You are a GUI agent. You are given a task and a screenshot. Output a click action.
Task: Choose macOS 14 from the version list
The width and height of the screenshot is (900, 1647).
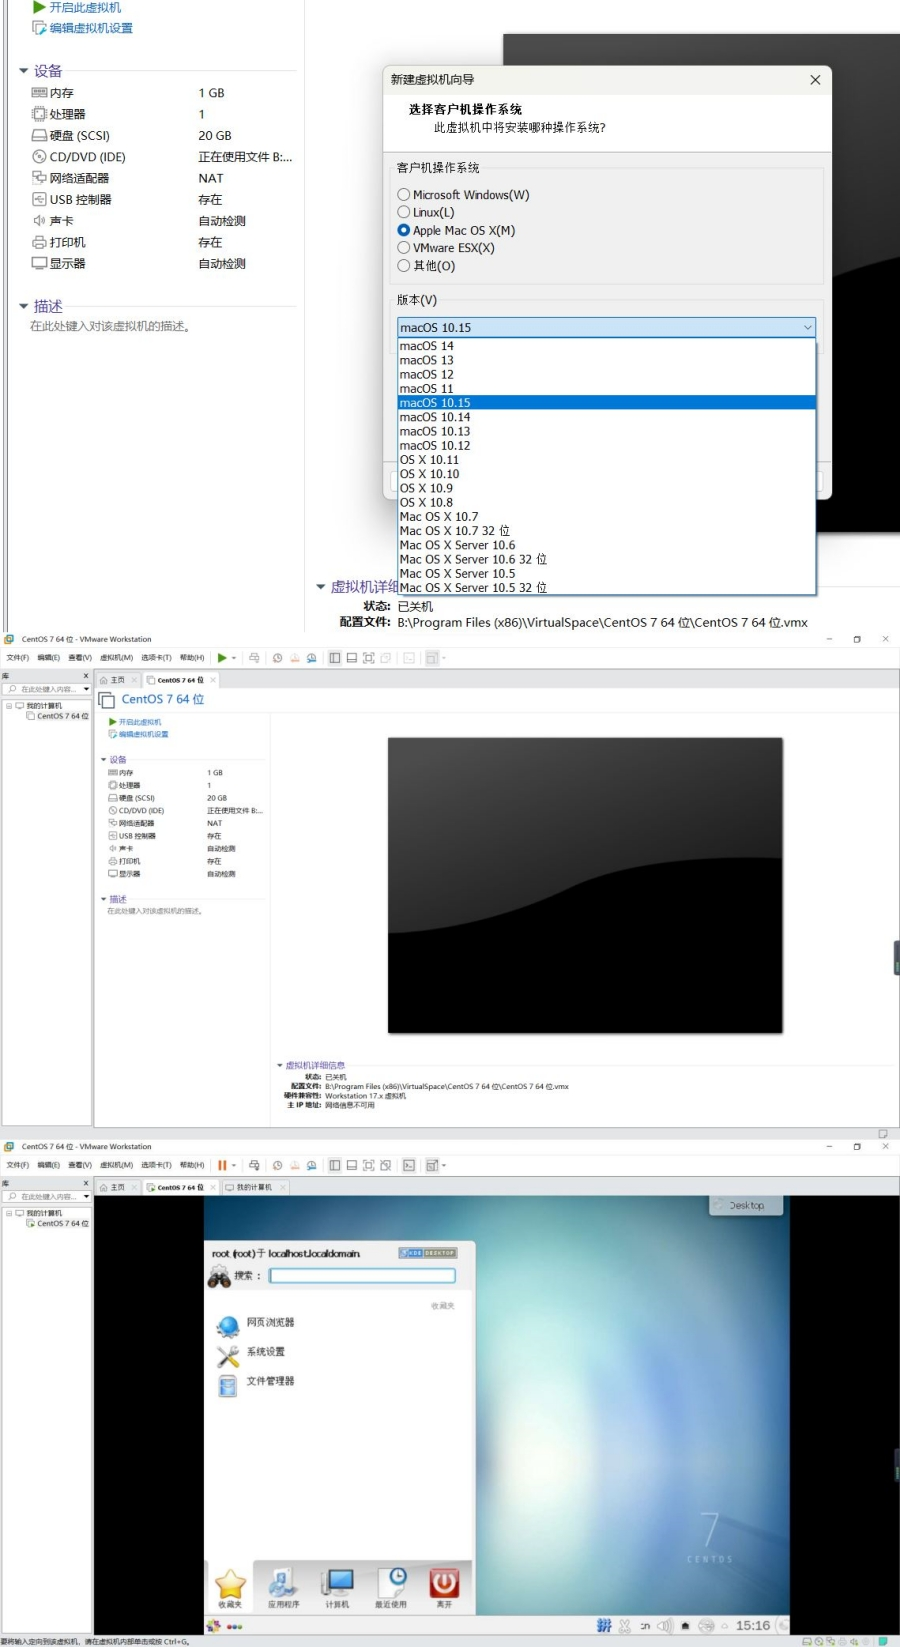pyautogui.click(x=427, y=346)
